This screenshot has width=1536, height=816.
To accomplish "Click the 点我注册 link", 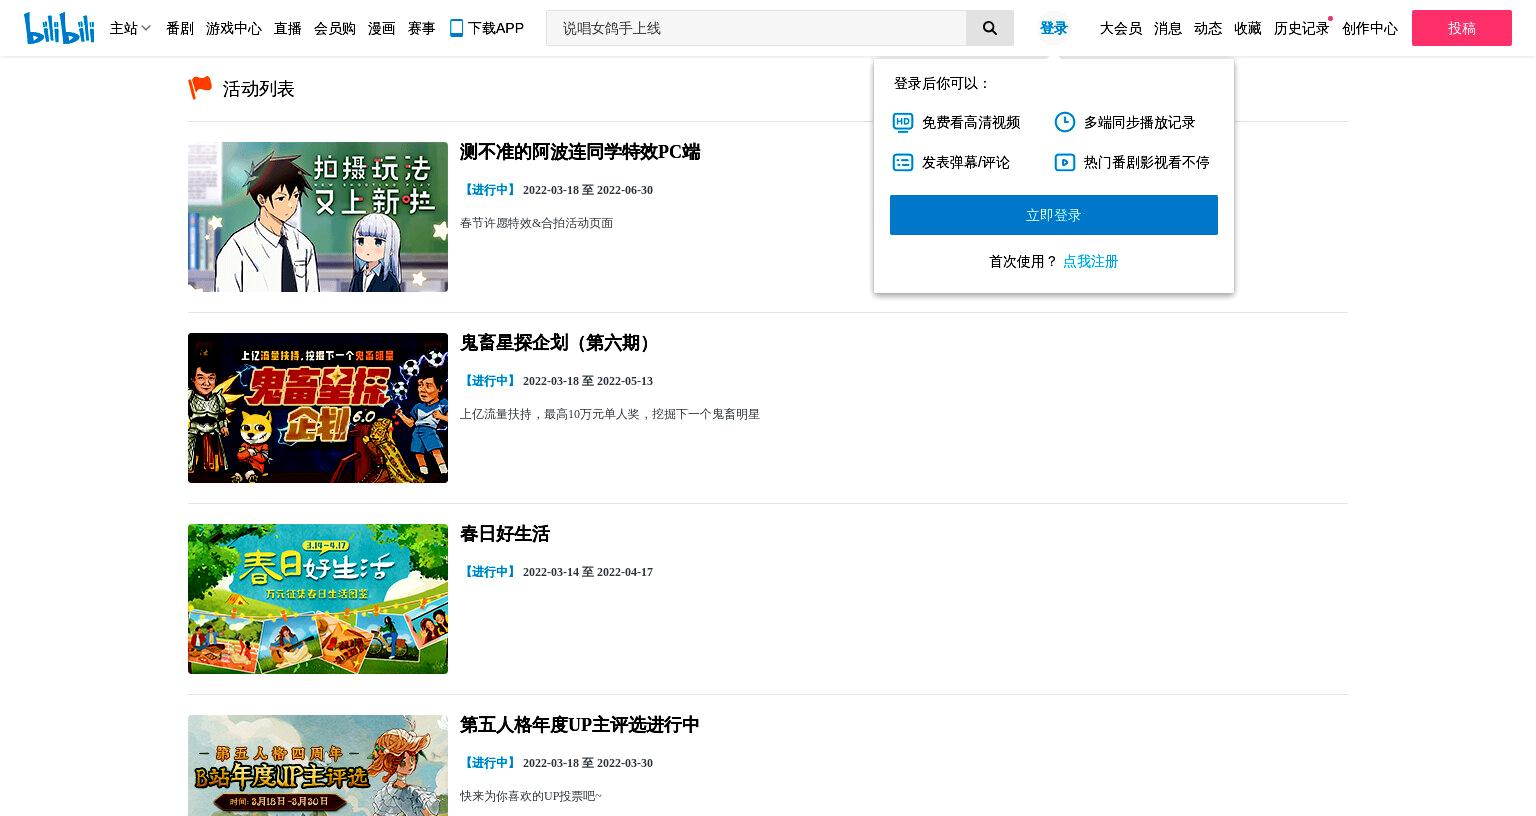I will pyautogui.click(x=1090, y=261).
